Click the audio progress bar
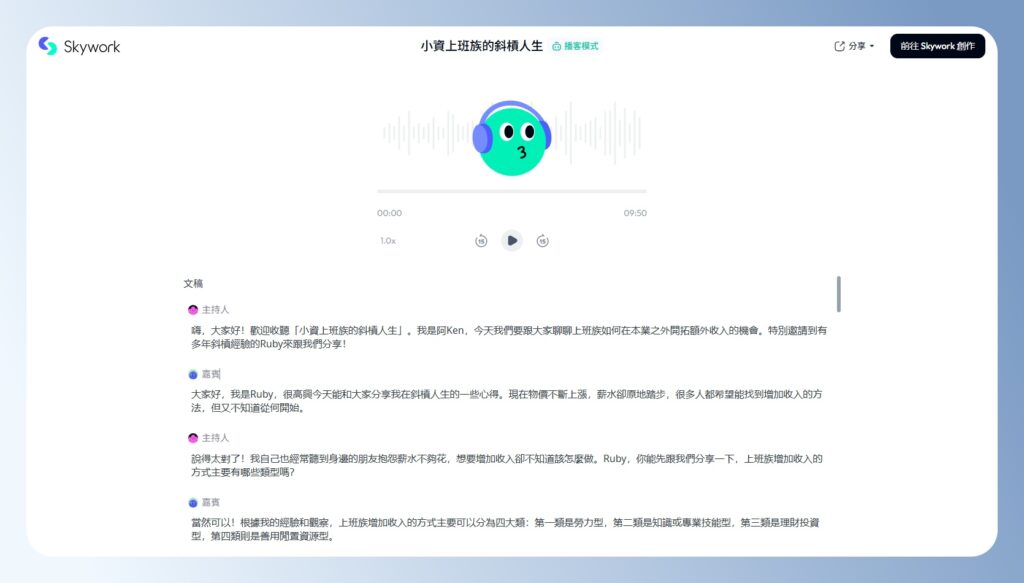Image resolution: width=1024 pixels, height=583 pixels. (x=512, y=192)
